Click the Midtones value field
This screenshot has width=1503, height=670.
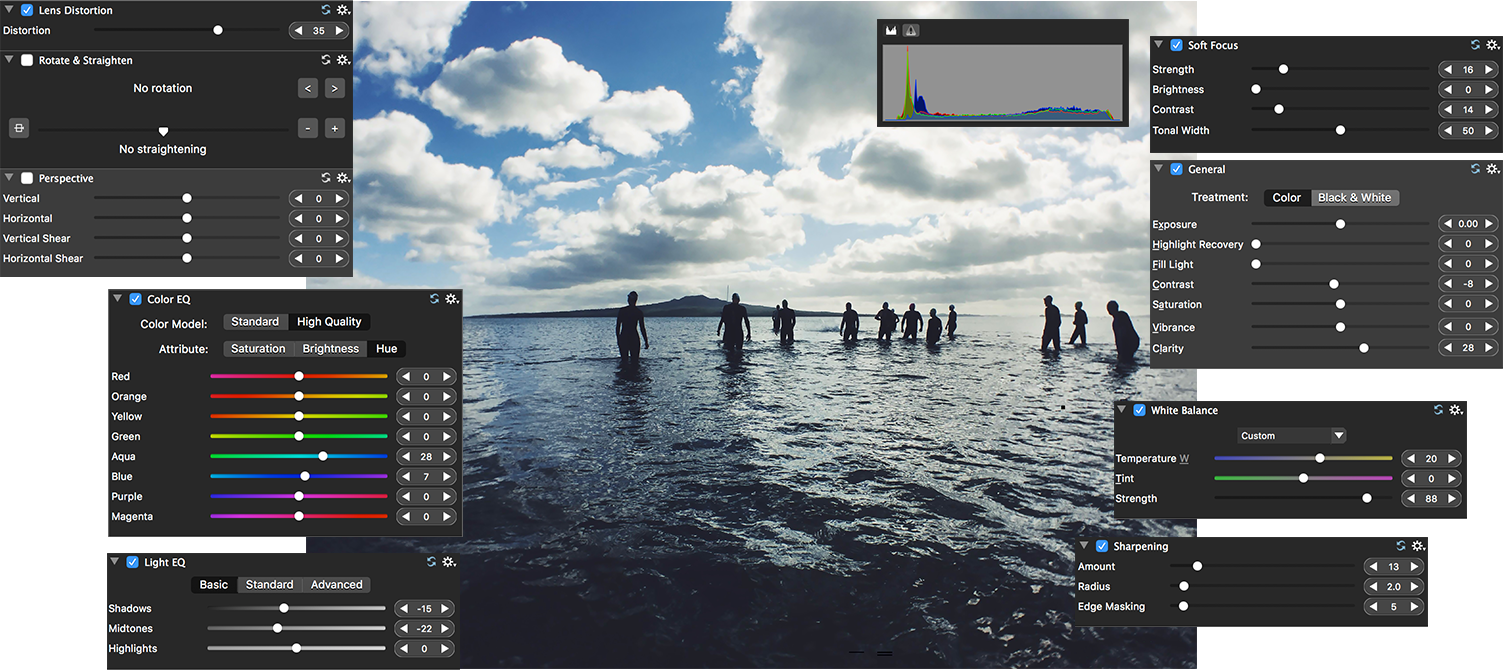425,629
